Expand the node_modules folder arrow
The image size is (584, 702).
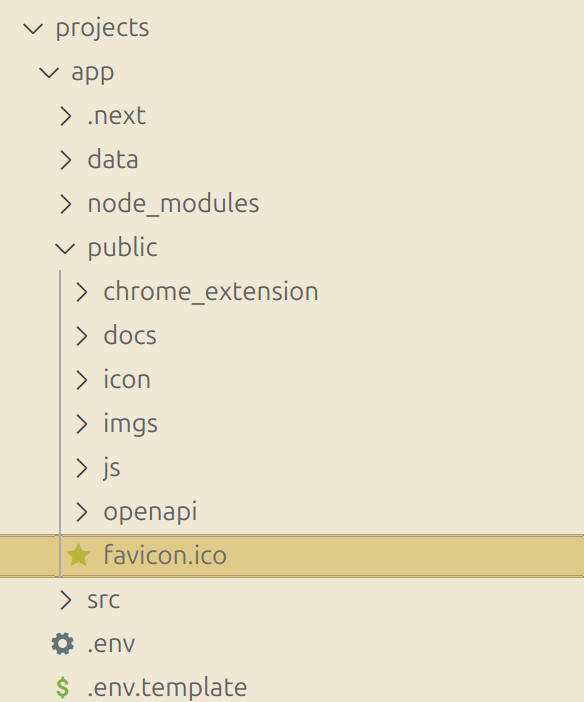(66, 204)
